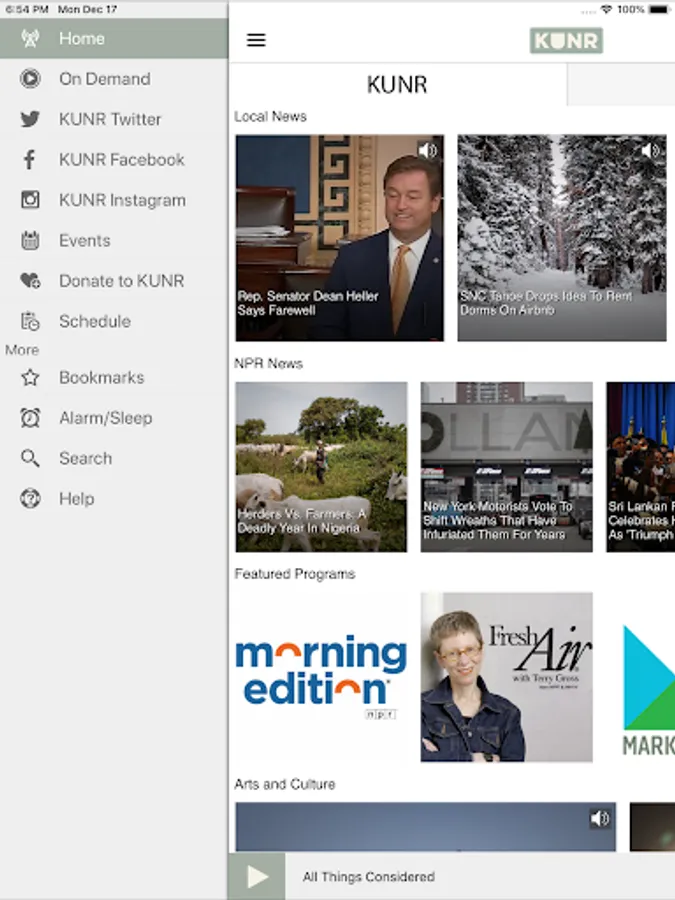Open Sri Lankan story card
This screenshot has height=900, width=675.
(641, 467)
